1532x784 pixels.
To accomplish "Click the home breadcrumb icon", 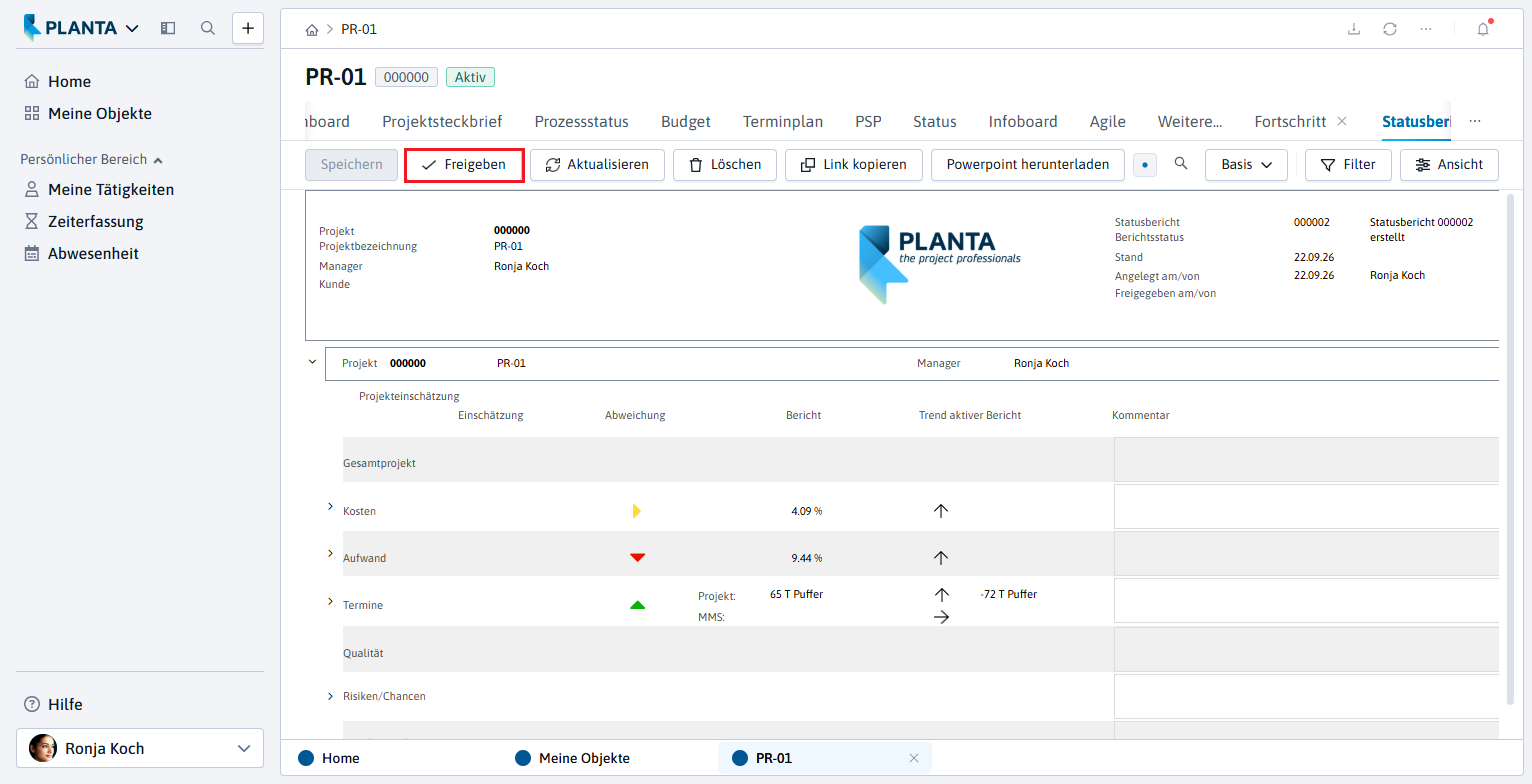I will point(312,30).
